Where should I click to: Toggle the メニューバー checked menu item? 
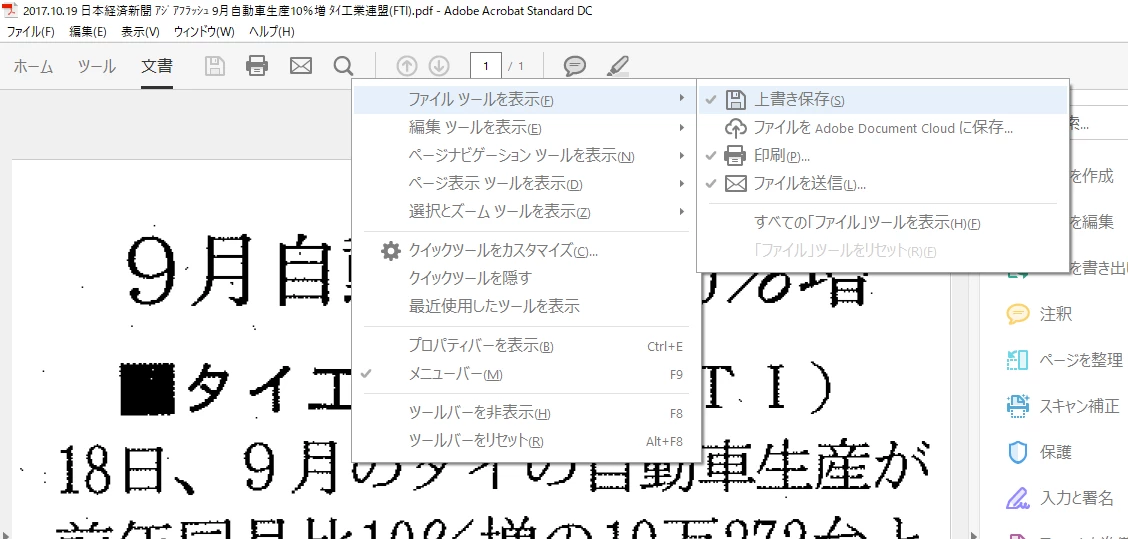point(527,374)
